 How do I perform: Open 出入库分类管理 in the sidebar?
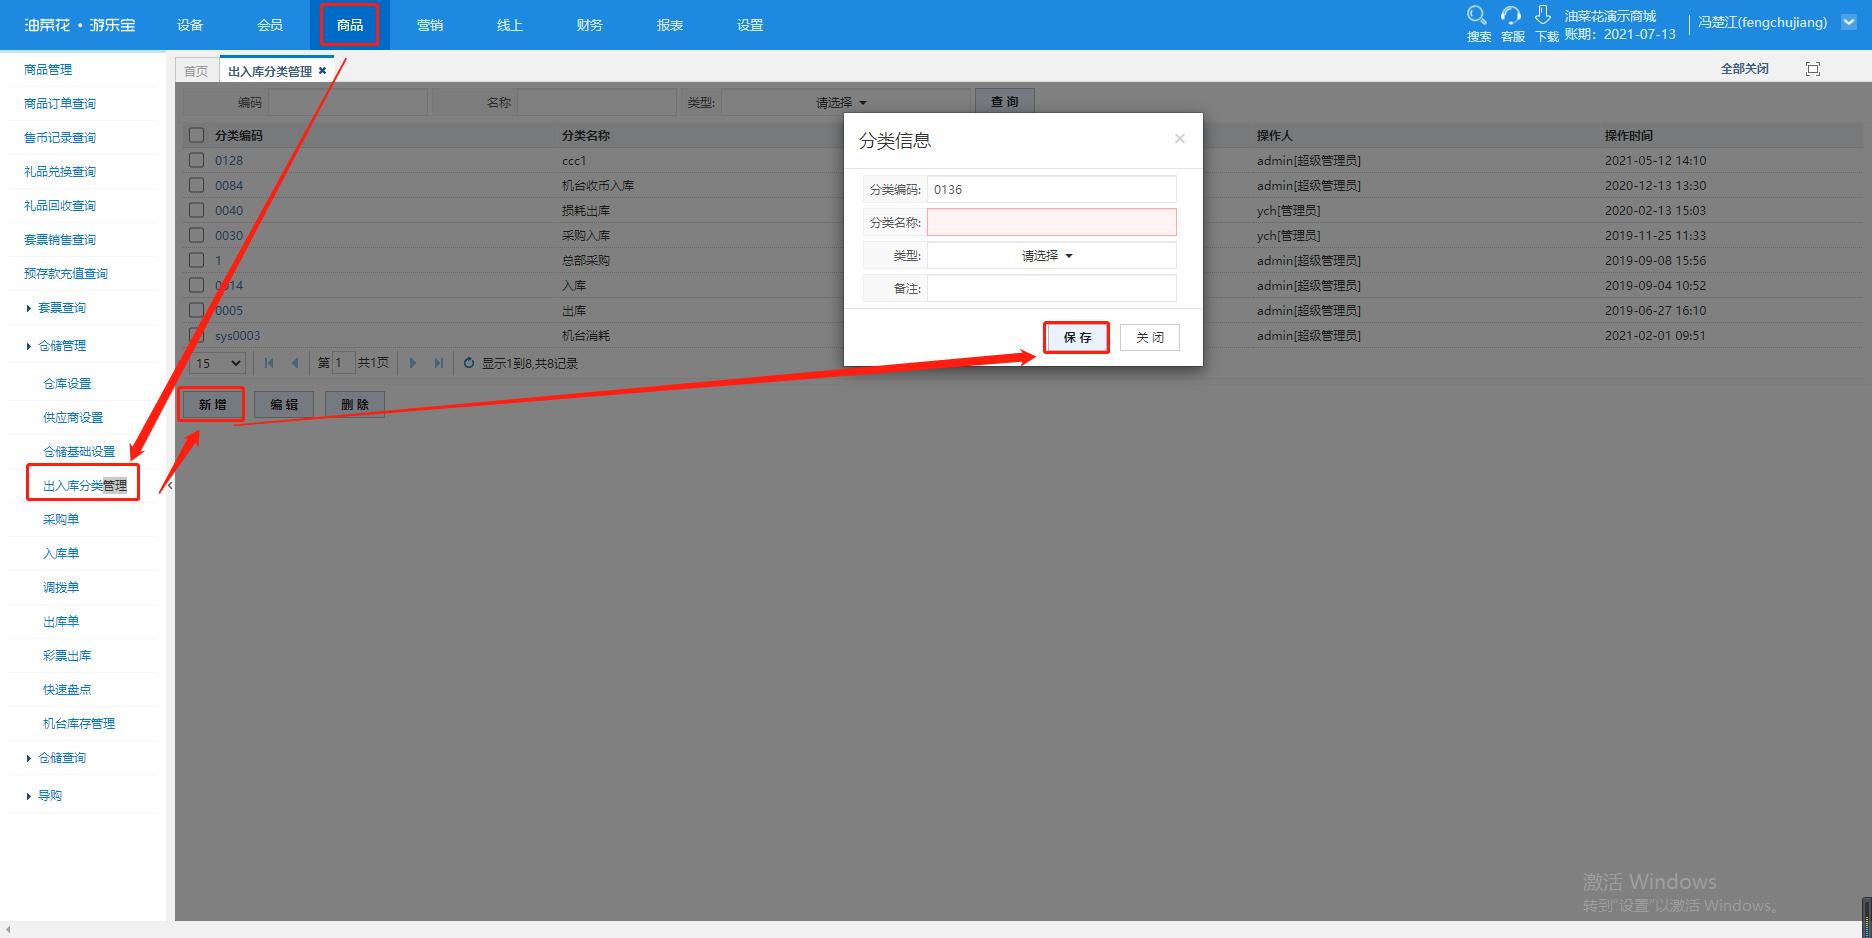(x=85, y=486)
